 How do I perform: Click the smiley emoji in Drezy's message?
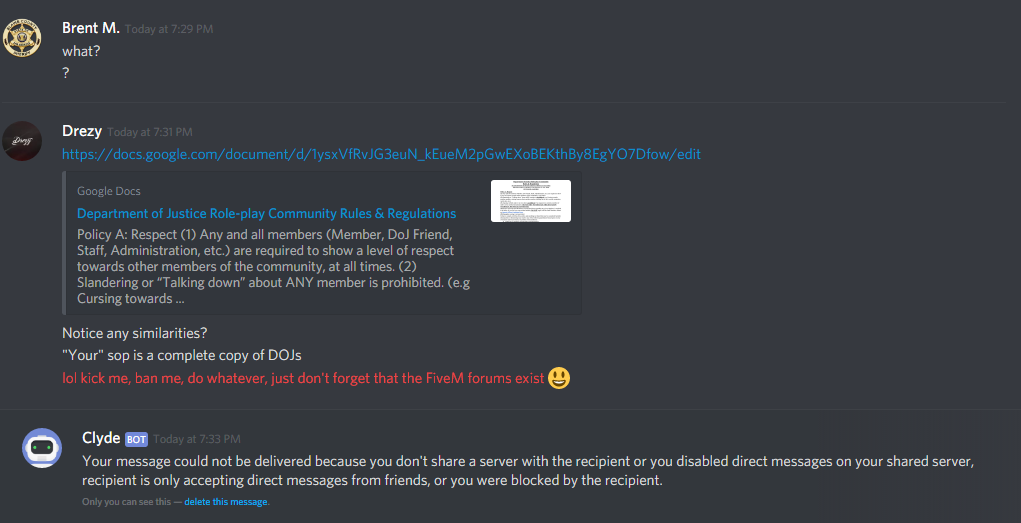click(559, 378)
